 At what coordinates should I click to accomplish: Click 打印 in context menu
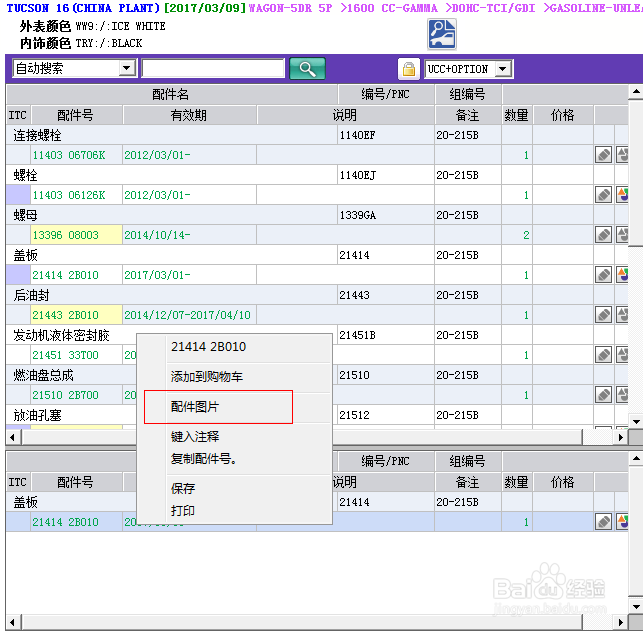tap(183, 511)
